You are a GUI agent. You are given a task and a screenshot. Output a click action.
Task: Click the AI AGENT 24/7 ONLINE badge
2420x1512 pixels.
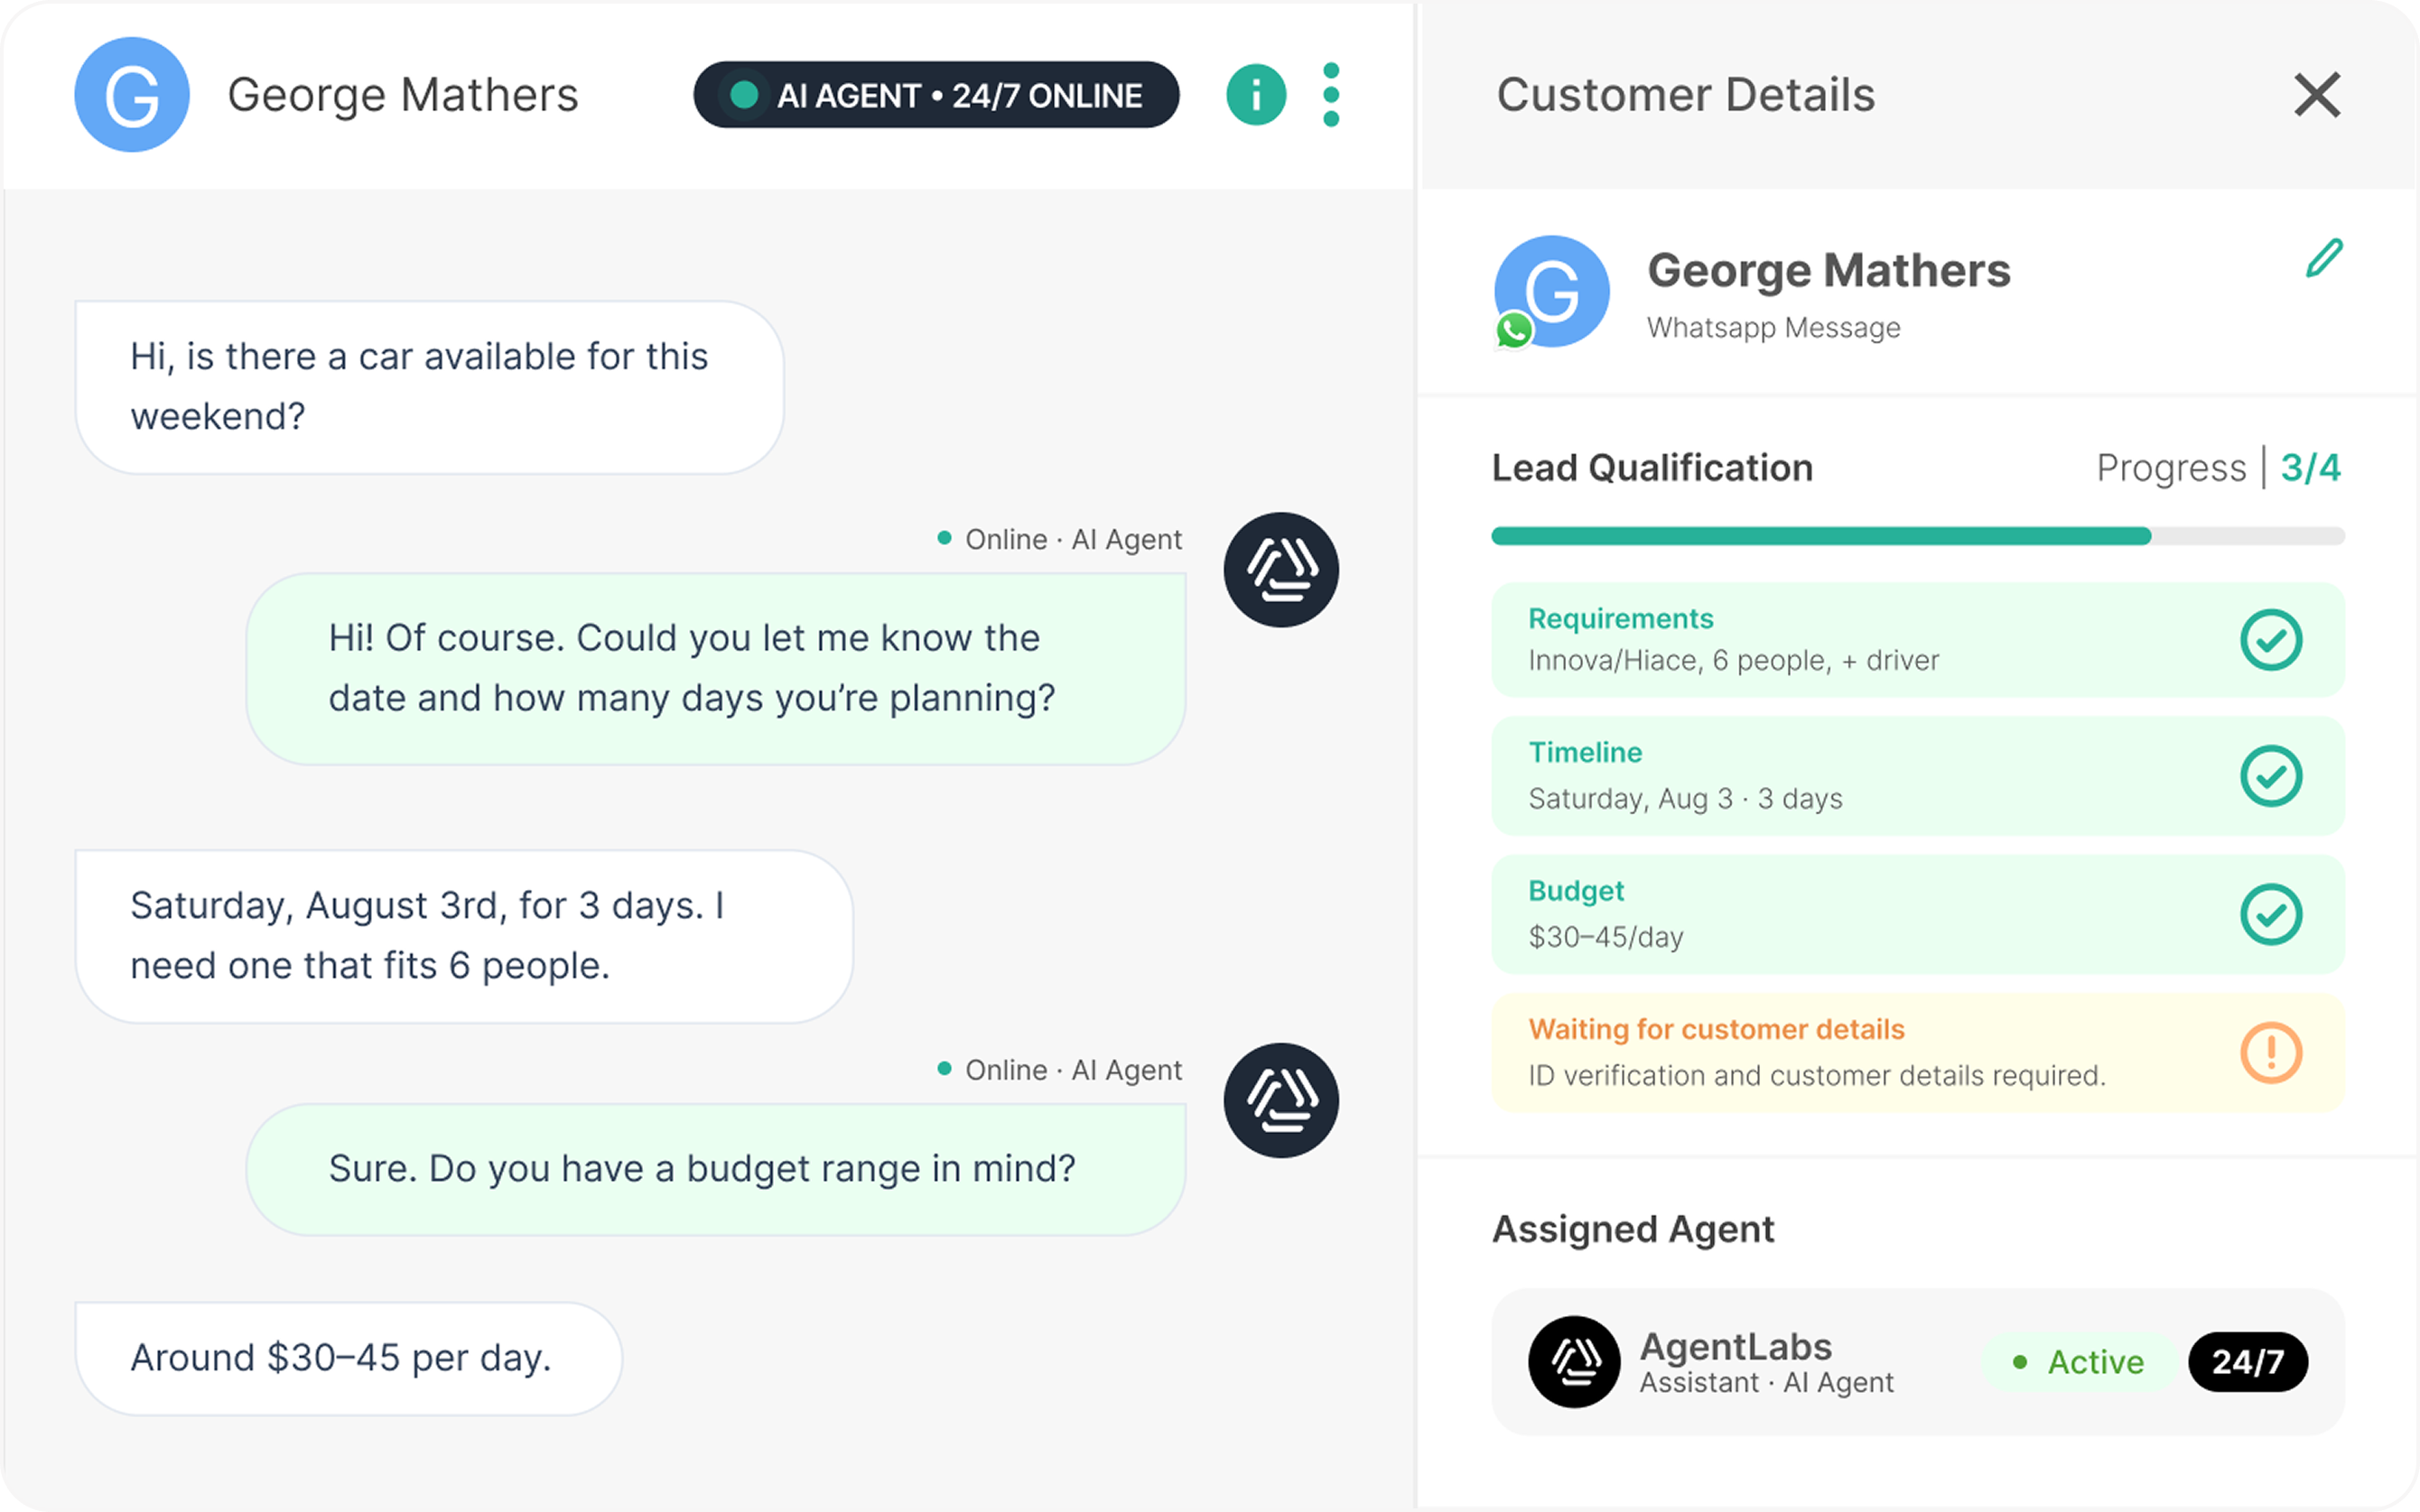pos(936,95)
